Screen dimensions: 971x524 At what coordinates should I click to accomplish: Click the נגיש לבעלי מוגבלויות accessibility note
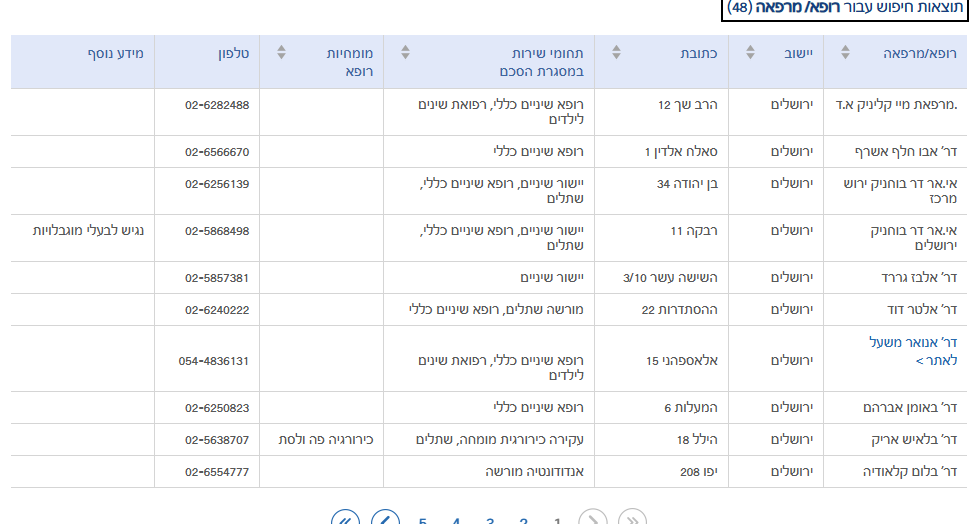click(x=89, y=230)
